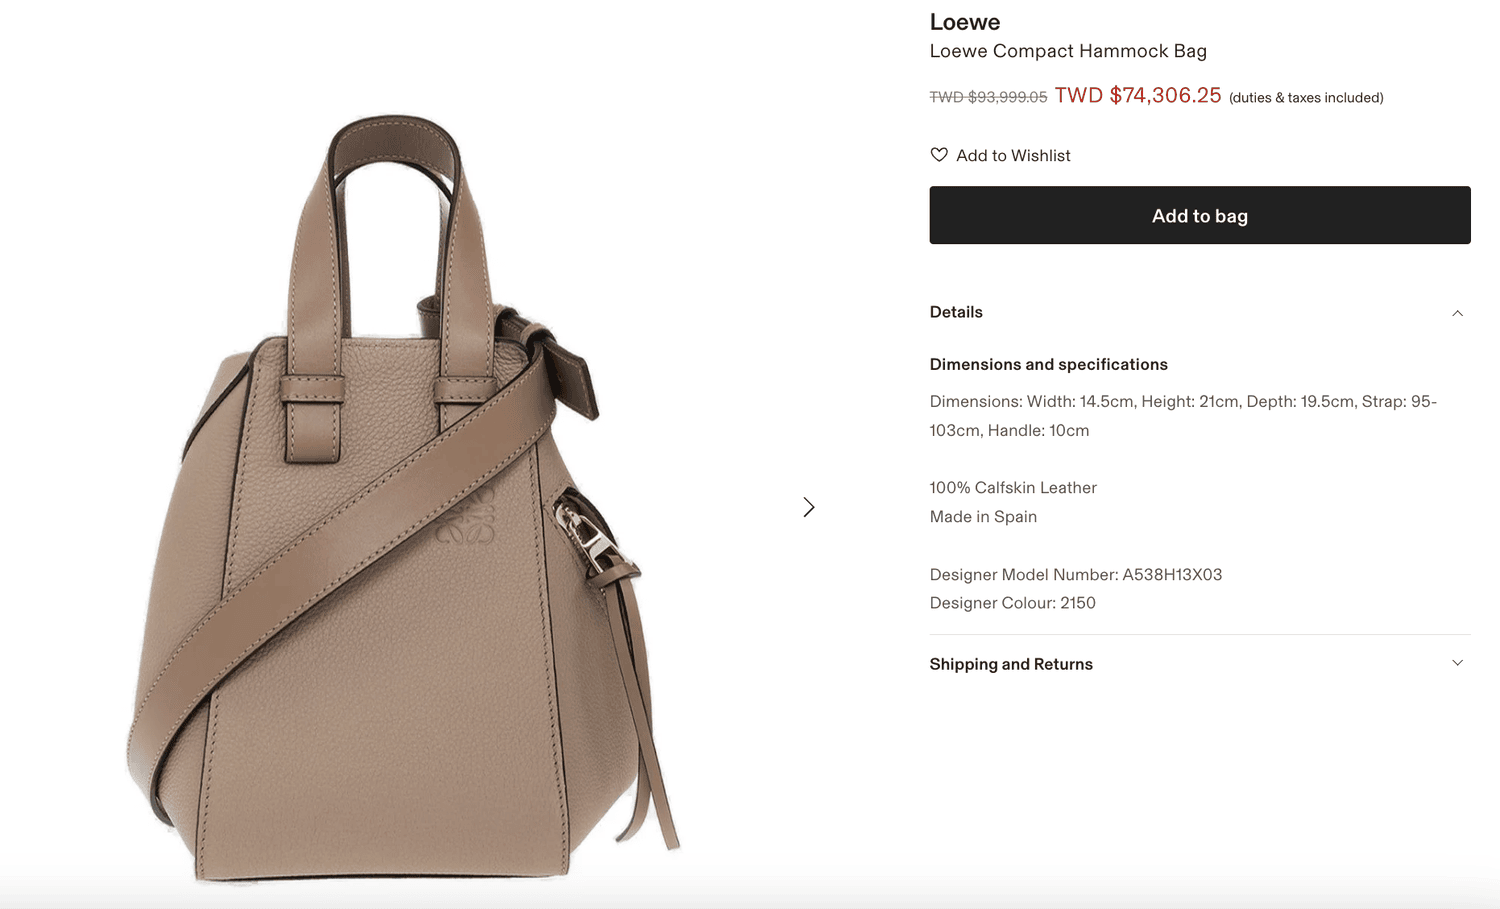The width and height of the screenshot is (1500, 909).
Task: Expand Shipping and Returns chevron
Action: [x=1457, y=663]
